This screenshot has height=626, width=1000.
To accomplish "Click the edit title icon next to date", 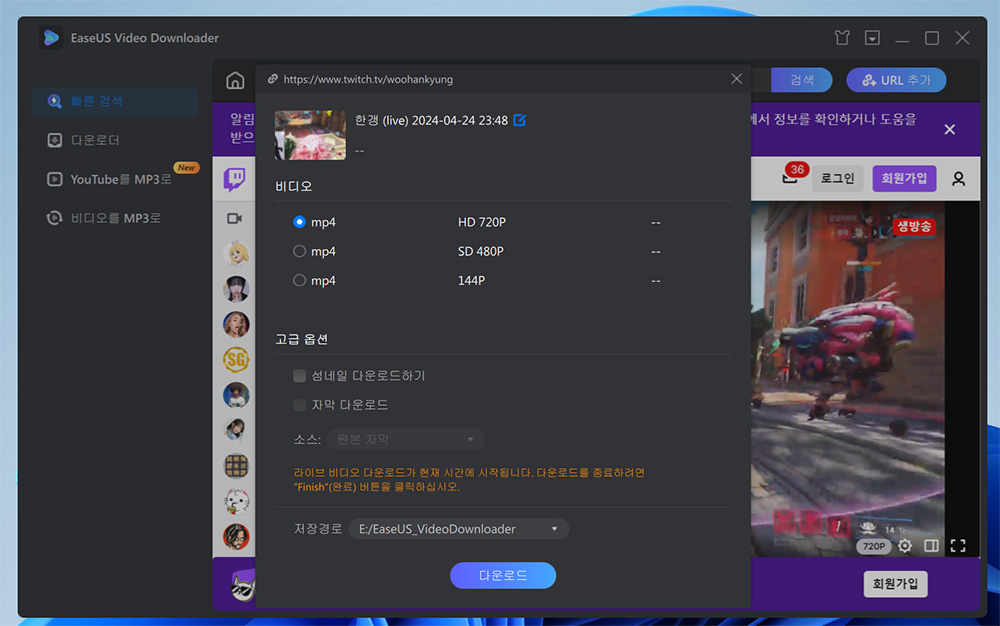I will point(520,120).
